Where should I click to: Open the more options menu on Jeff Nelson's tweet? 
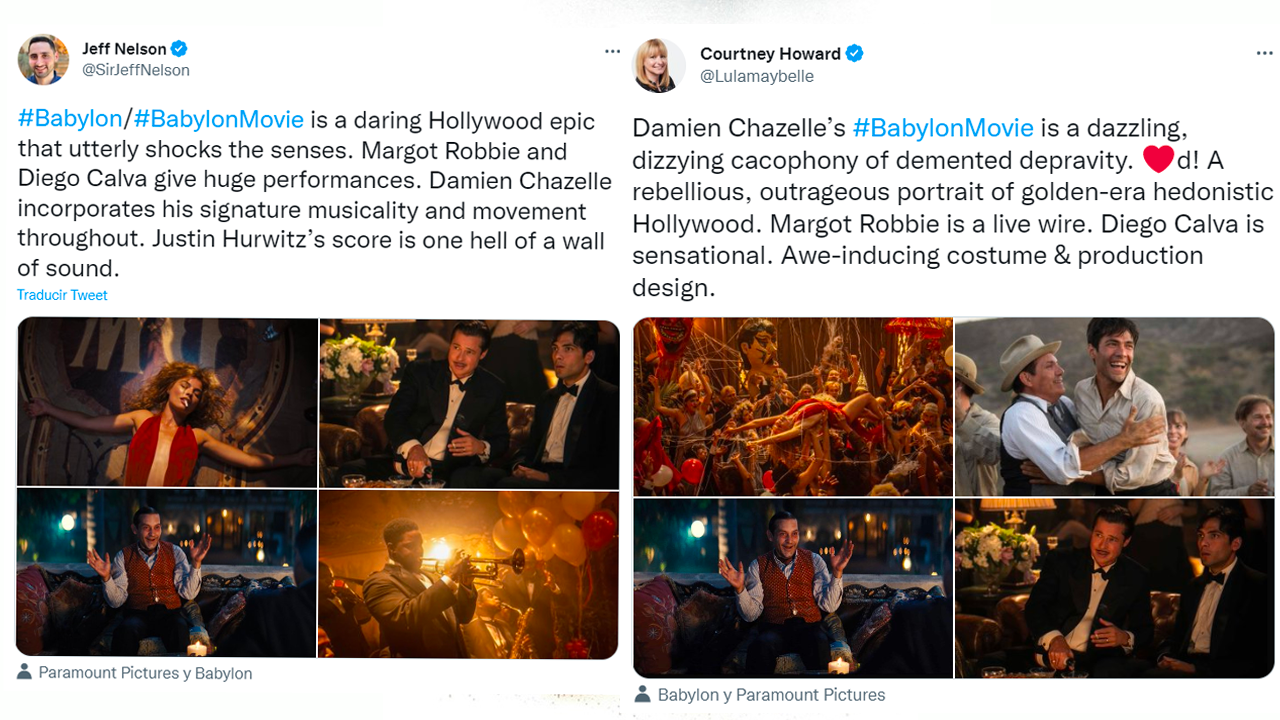pyautogui.click(x=611, y=50)
